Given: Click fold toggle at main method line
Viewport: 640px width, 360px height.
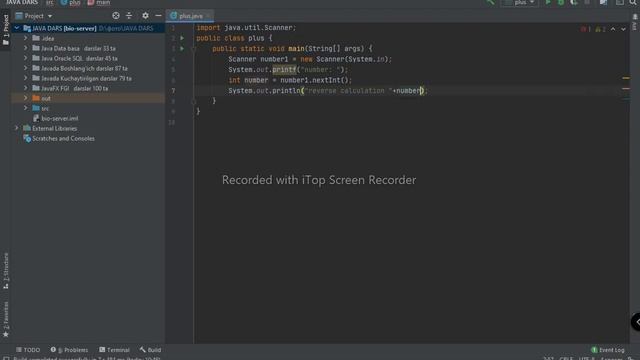Looking at the screenshot, I should pos(194,49).
